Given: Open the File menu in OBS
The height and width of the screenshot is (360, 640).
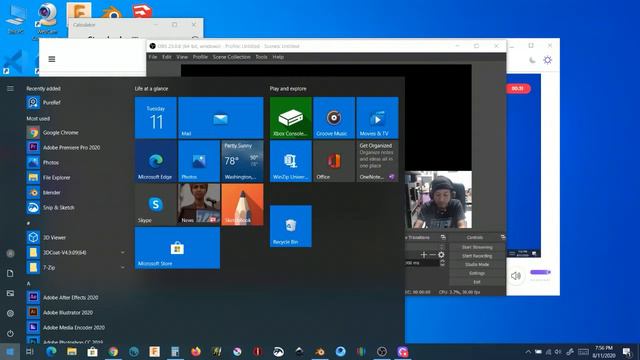Looking at the screenshot, I should [x=153, y=57].
